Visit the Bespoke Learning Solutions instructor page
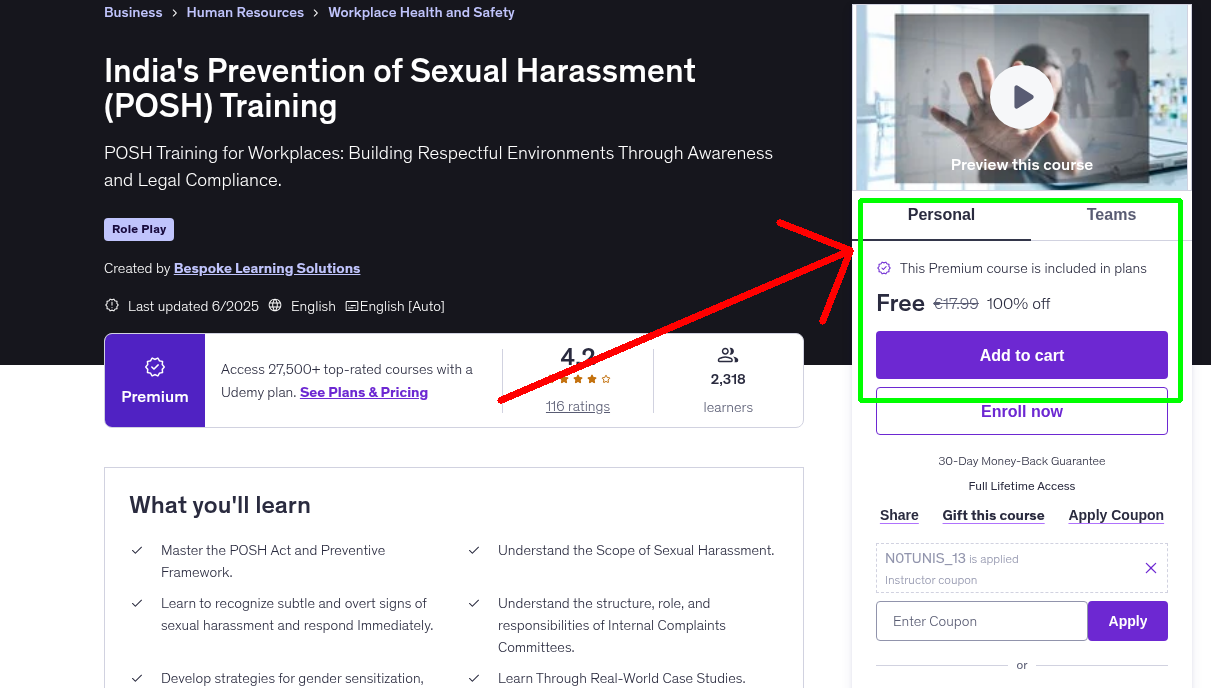Image resolution: width=1211 pixels, height=688 pixels. tap(266, 268)
